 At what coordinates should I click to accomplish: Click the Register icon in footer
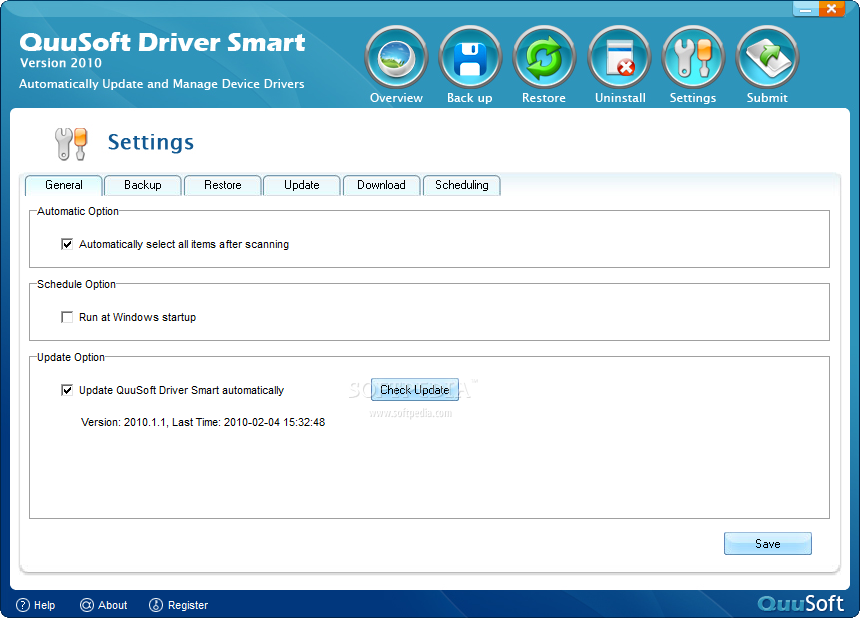(x=156, y=605)
